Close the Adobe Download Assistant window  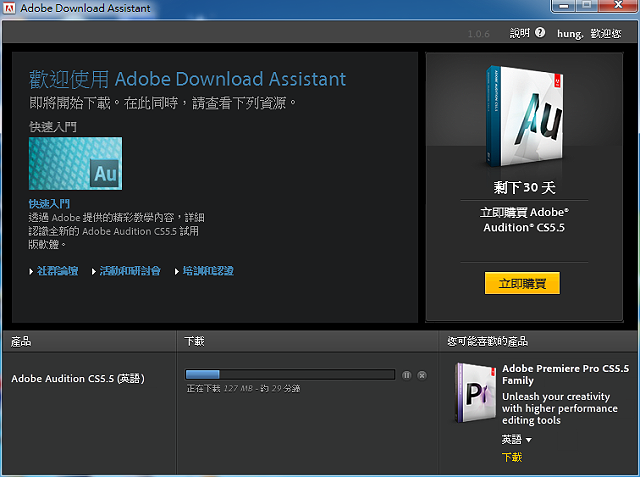click(619, 5)
